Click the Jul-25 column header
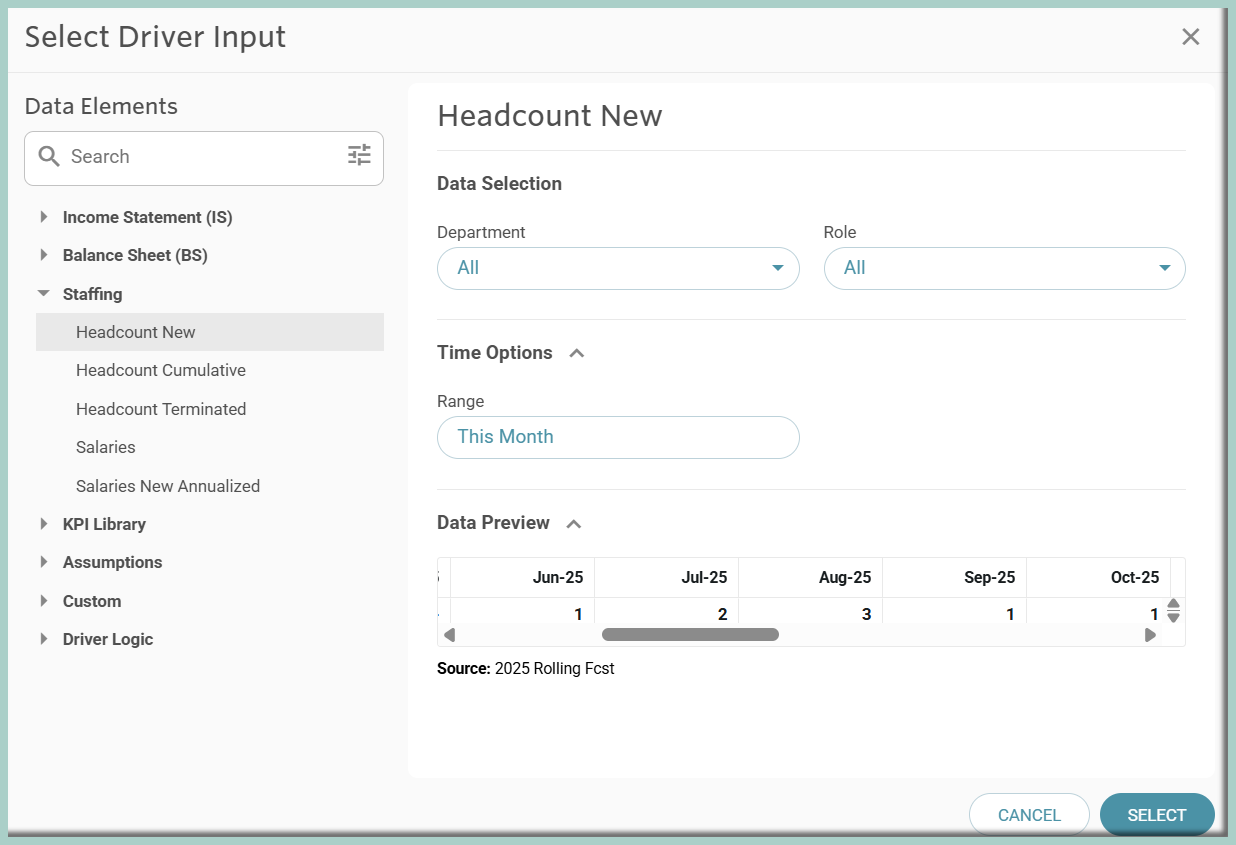 pos(667,577)
